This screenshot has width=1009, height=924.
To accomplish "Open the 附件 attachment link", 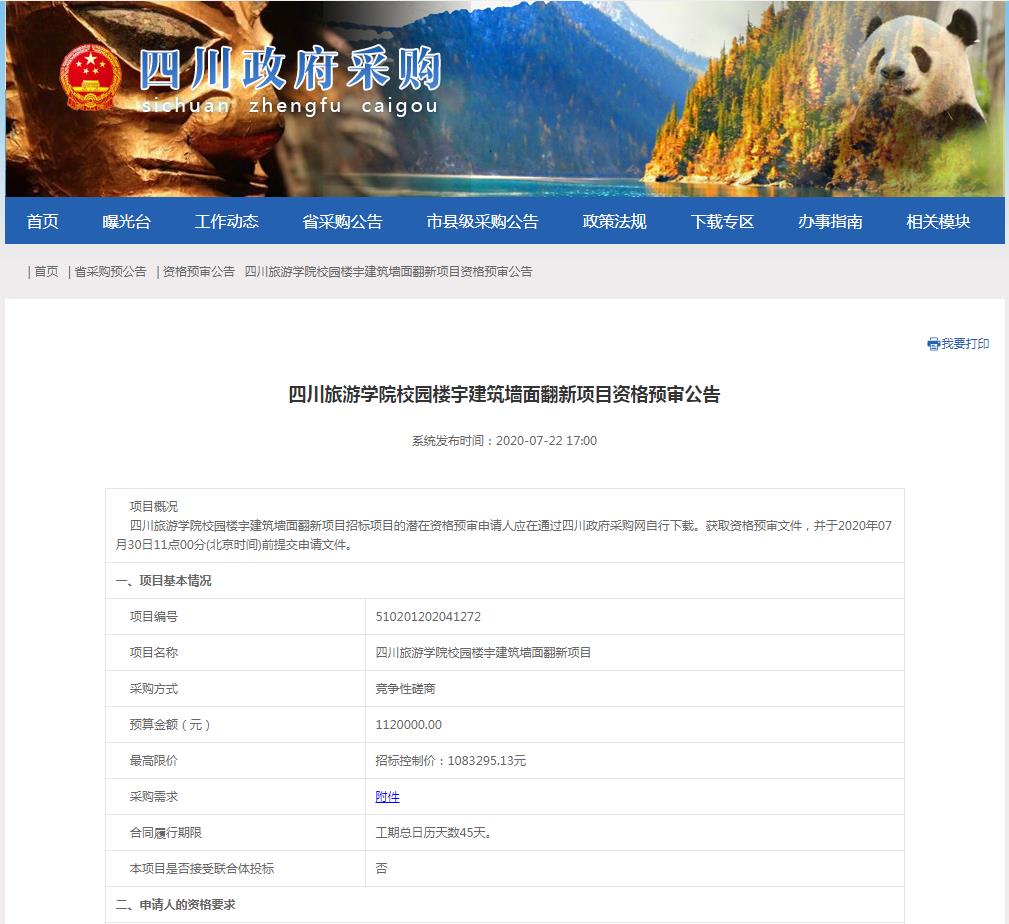I will point(387,797).
